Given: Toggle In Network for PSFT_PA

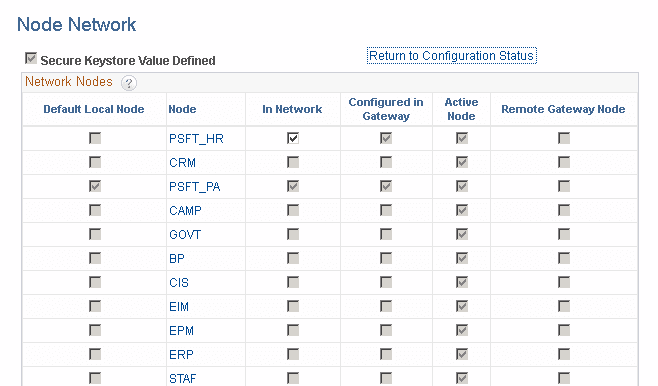Looking at the screenshot, I should click(x=293, y=186).
